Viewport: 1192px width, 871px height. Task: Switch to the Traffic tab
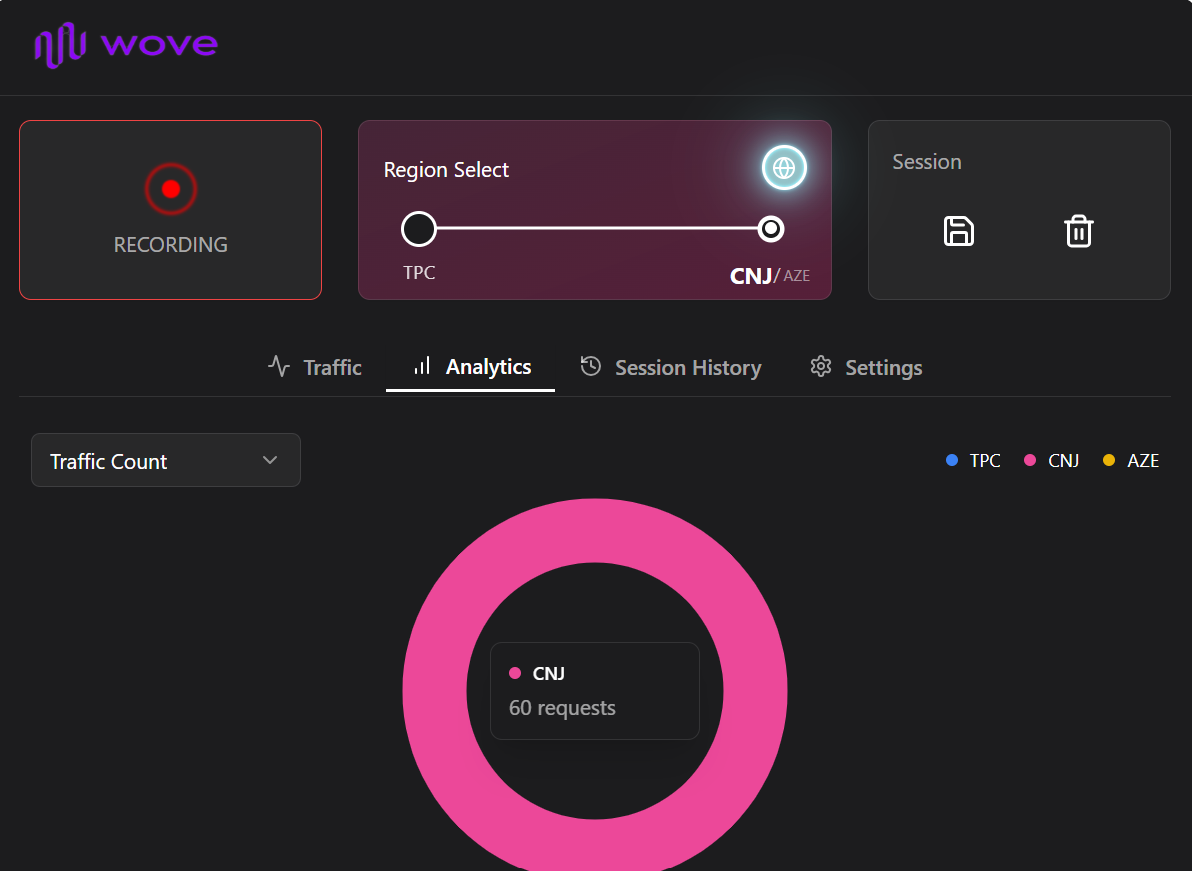pyautogui.click(x=315, y=368)
